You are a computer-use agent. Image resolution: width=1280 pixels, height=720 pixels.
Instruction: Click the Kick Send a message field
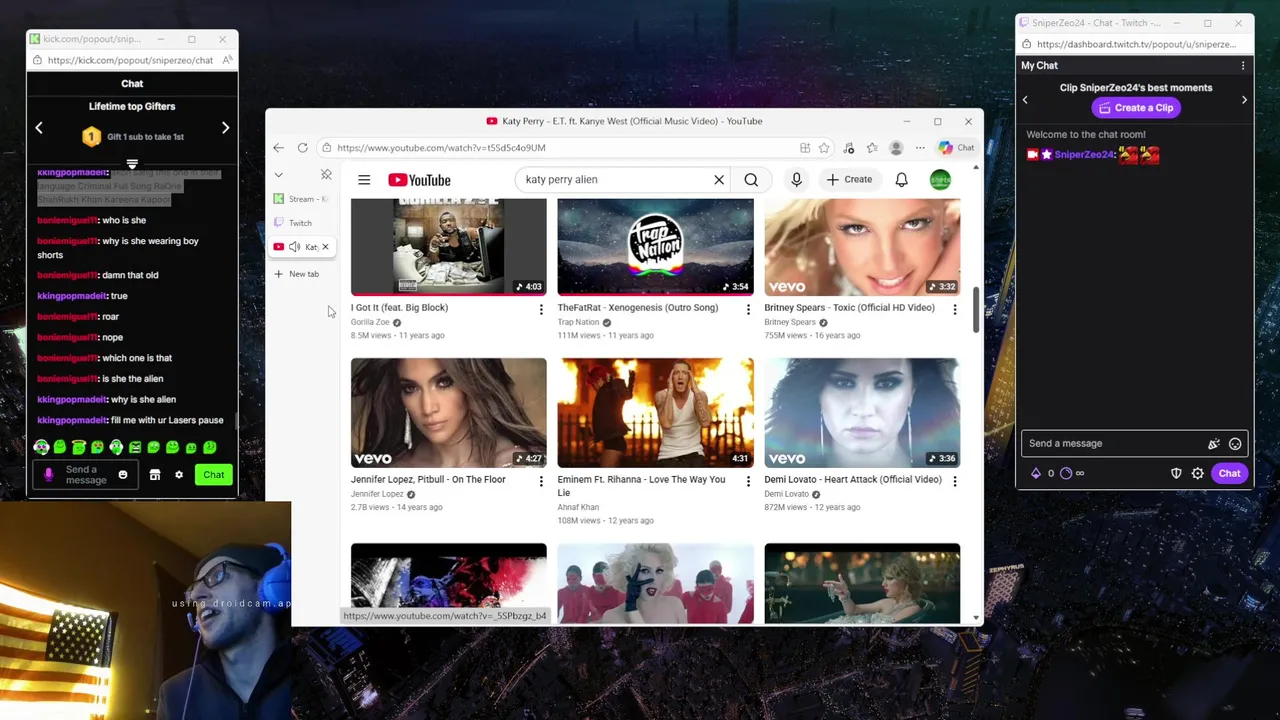[x=86, y=475]
